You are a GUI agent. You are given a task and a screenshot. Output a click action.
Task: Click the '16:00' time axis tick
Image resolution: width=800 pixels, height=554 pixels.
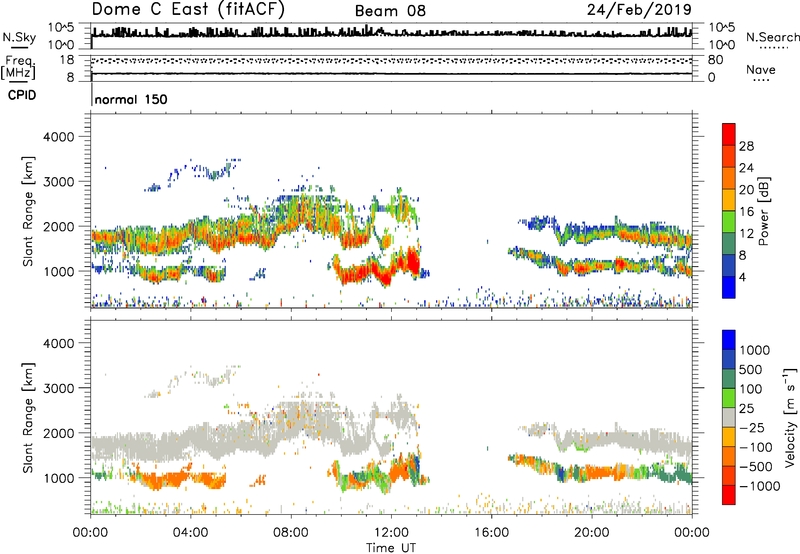tap(491, 533)
